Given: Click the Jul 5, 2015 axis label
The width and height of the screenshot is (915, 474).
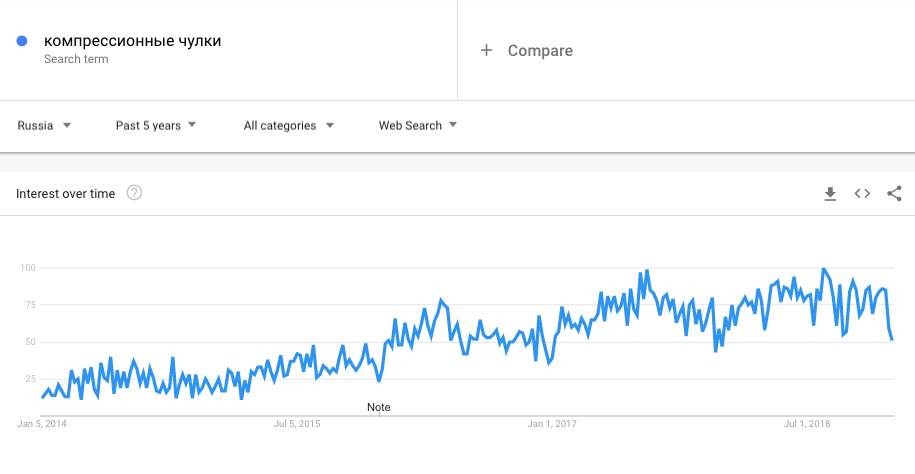Looking at the screenshot, I should point(297,424).
